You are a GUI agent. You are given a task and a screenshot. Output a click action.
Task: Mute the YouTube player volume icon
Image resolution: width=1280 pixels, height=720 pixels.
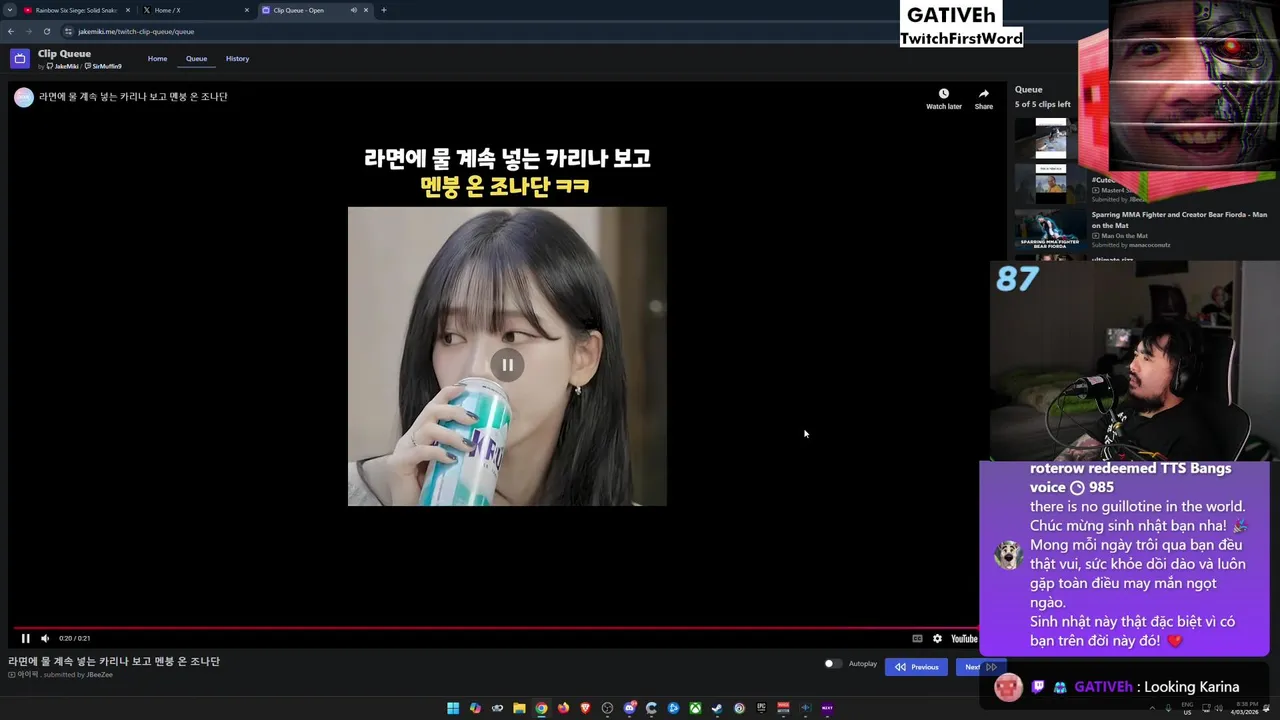tap(45, 638)
